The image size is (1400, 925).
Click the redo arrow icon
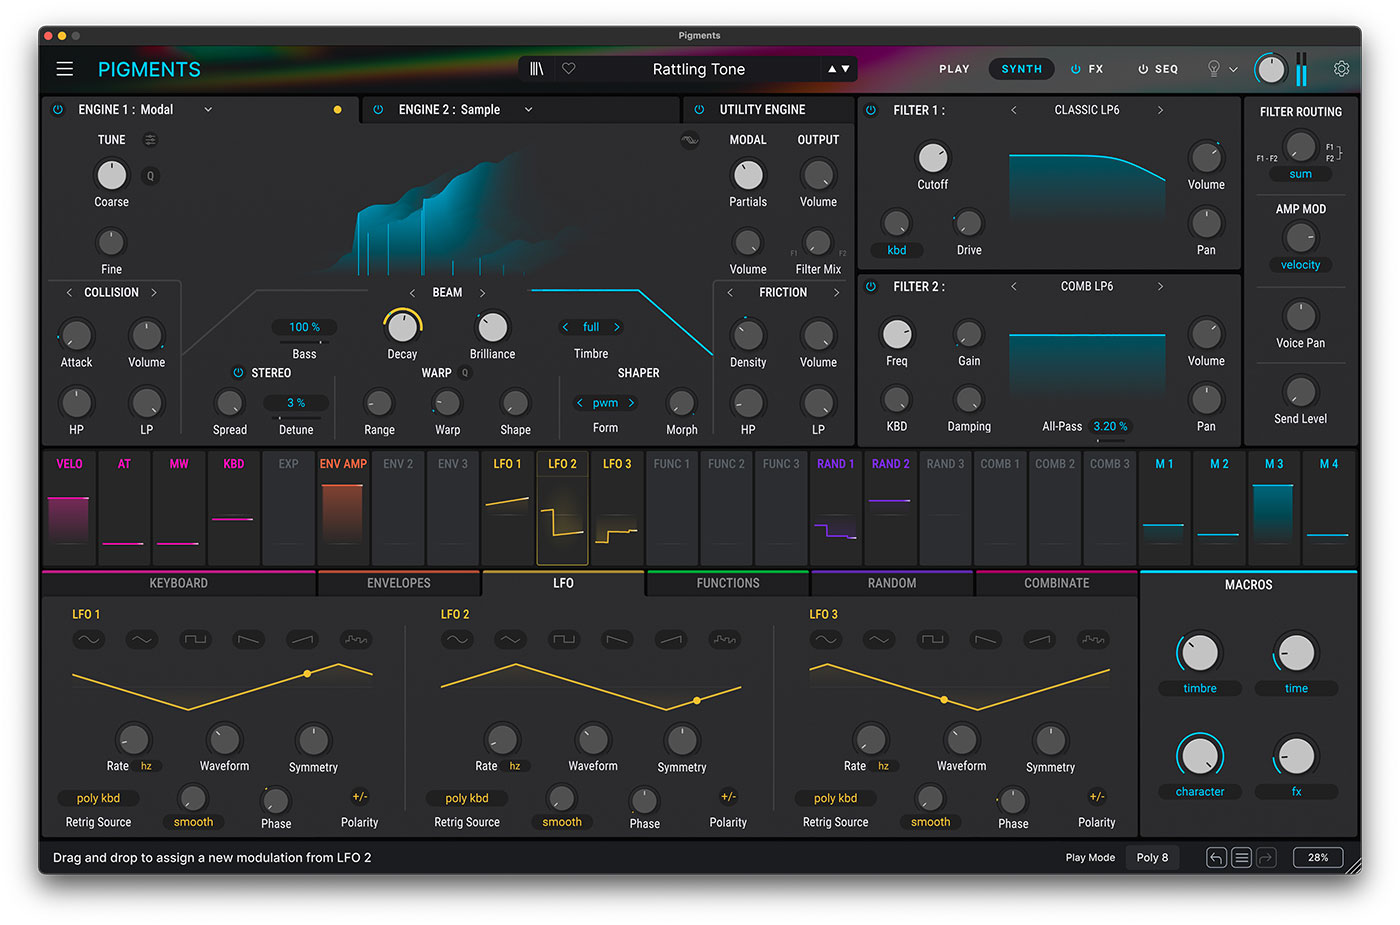point(1266,858)
